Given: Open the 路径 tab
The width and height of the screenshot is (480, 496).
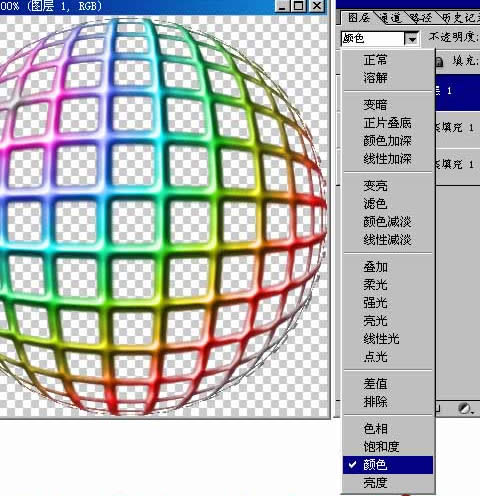Looking at the screenshot, I should click(x=421, y=18).
